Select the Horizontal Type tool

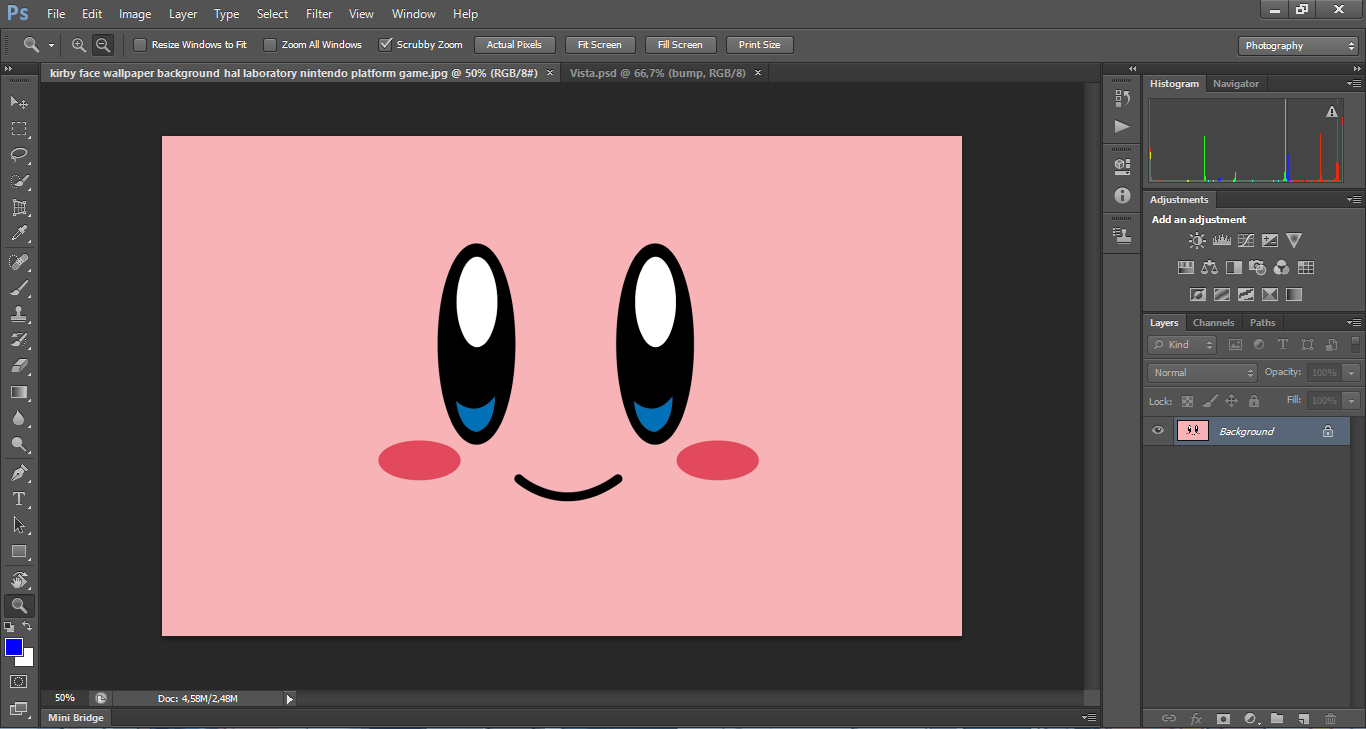(19, 499)
